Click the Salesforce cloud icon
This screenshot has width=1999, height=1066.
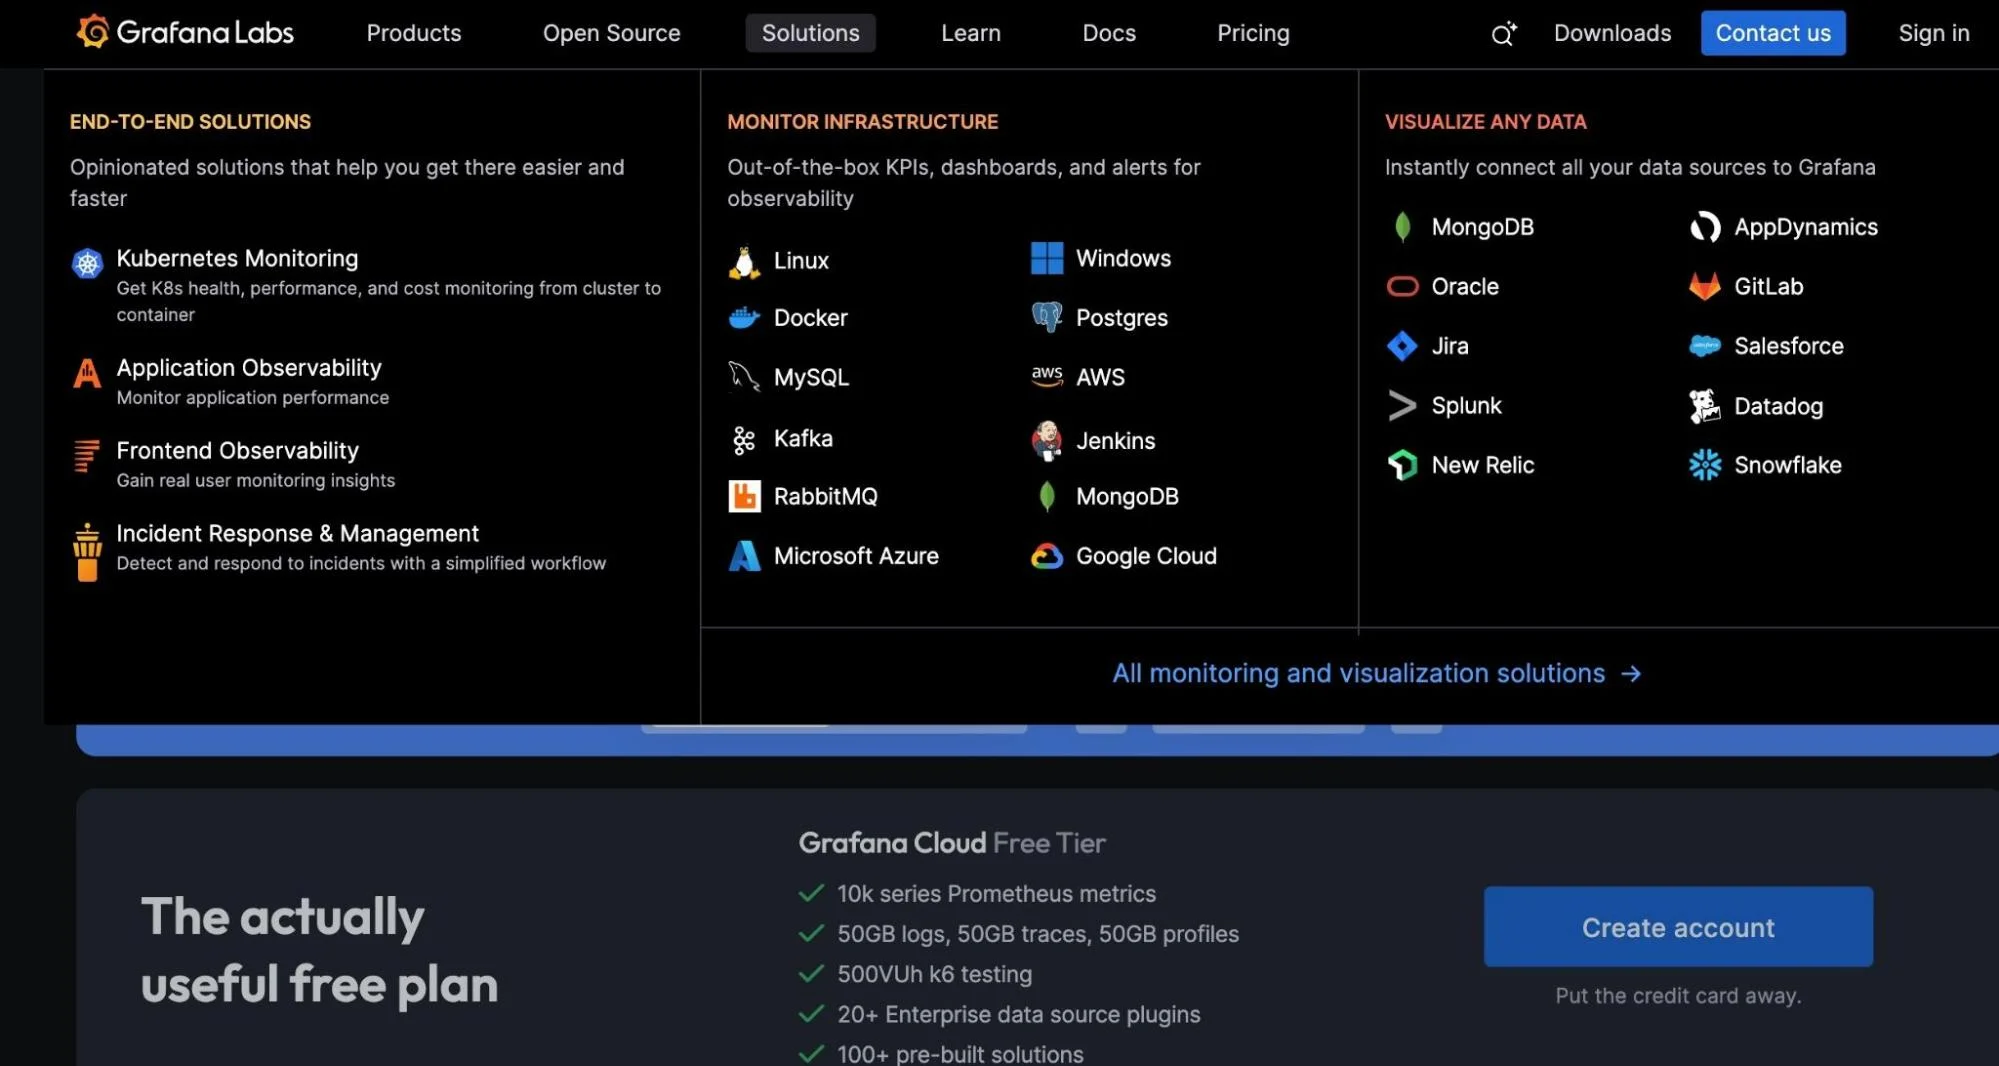click(1705, 346)
